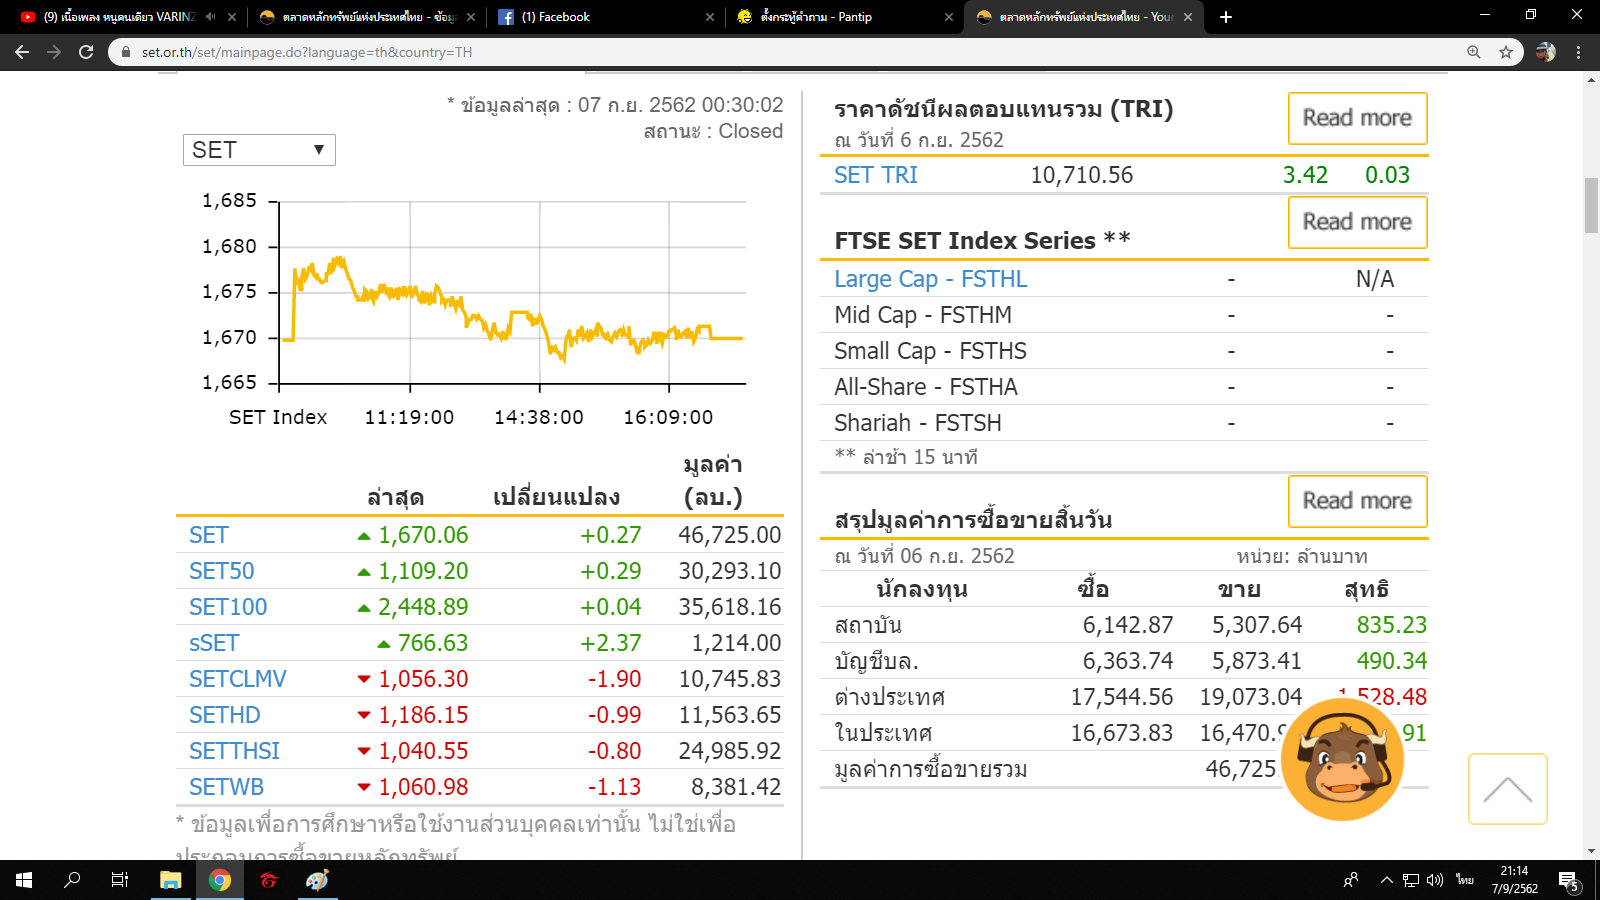Open the Large Cap - FSTHL link
The image size is (1600, 900).
(931, 279)
